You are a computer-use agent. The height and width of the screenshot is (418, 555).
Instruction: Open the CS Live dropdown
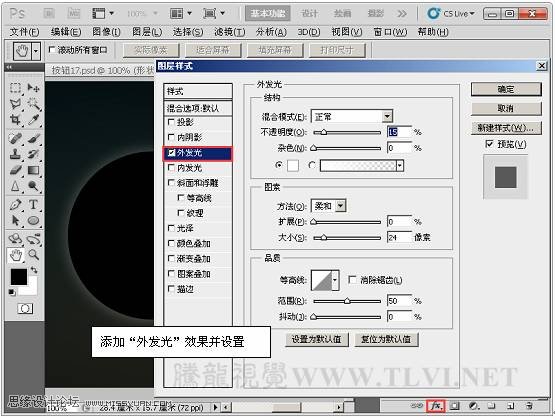[x=451, y=14]
